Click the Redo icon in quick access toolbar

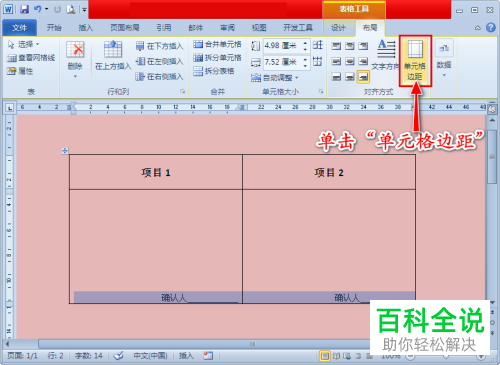coord(57,10)
